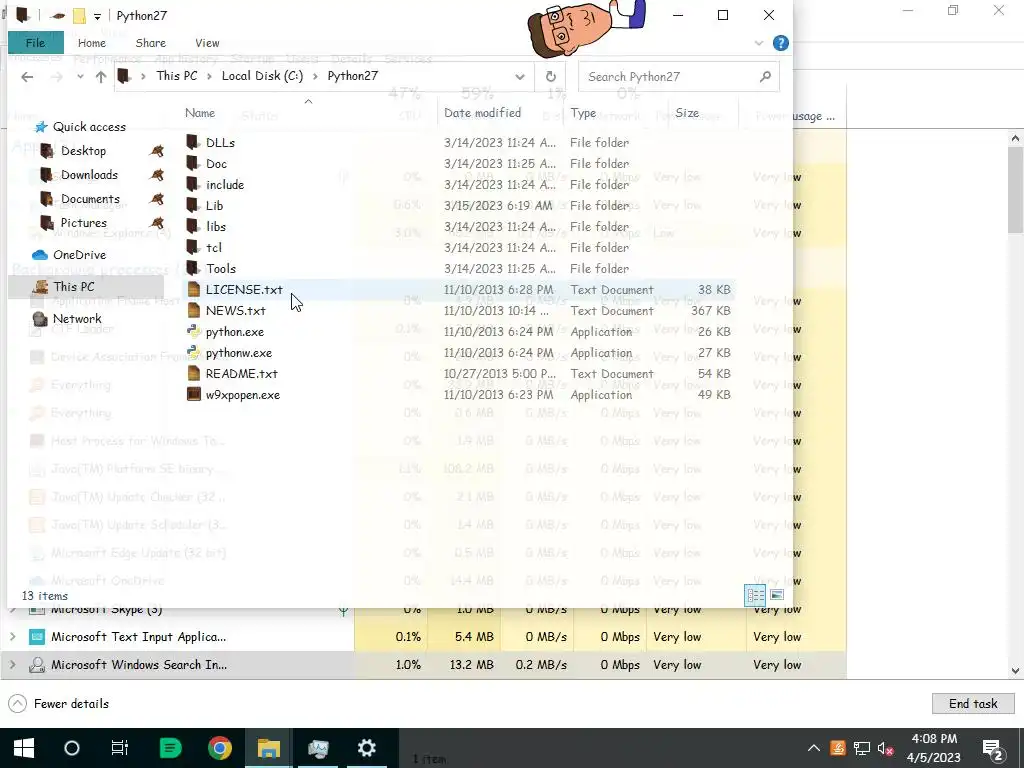Open the Home ribbon tab
Viewport: 1024px width, 768px height.
click(x=91, y=43)
